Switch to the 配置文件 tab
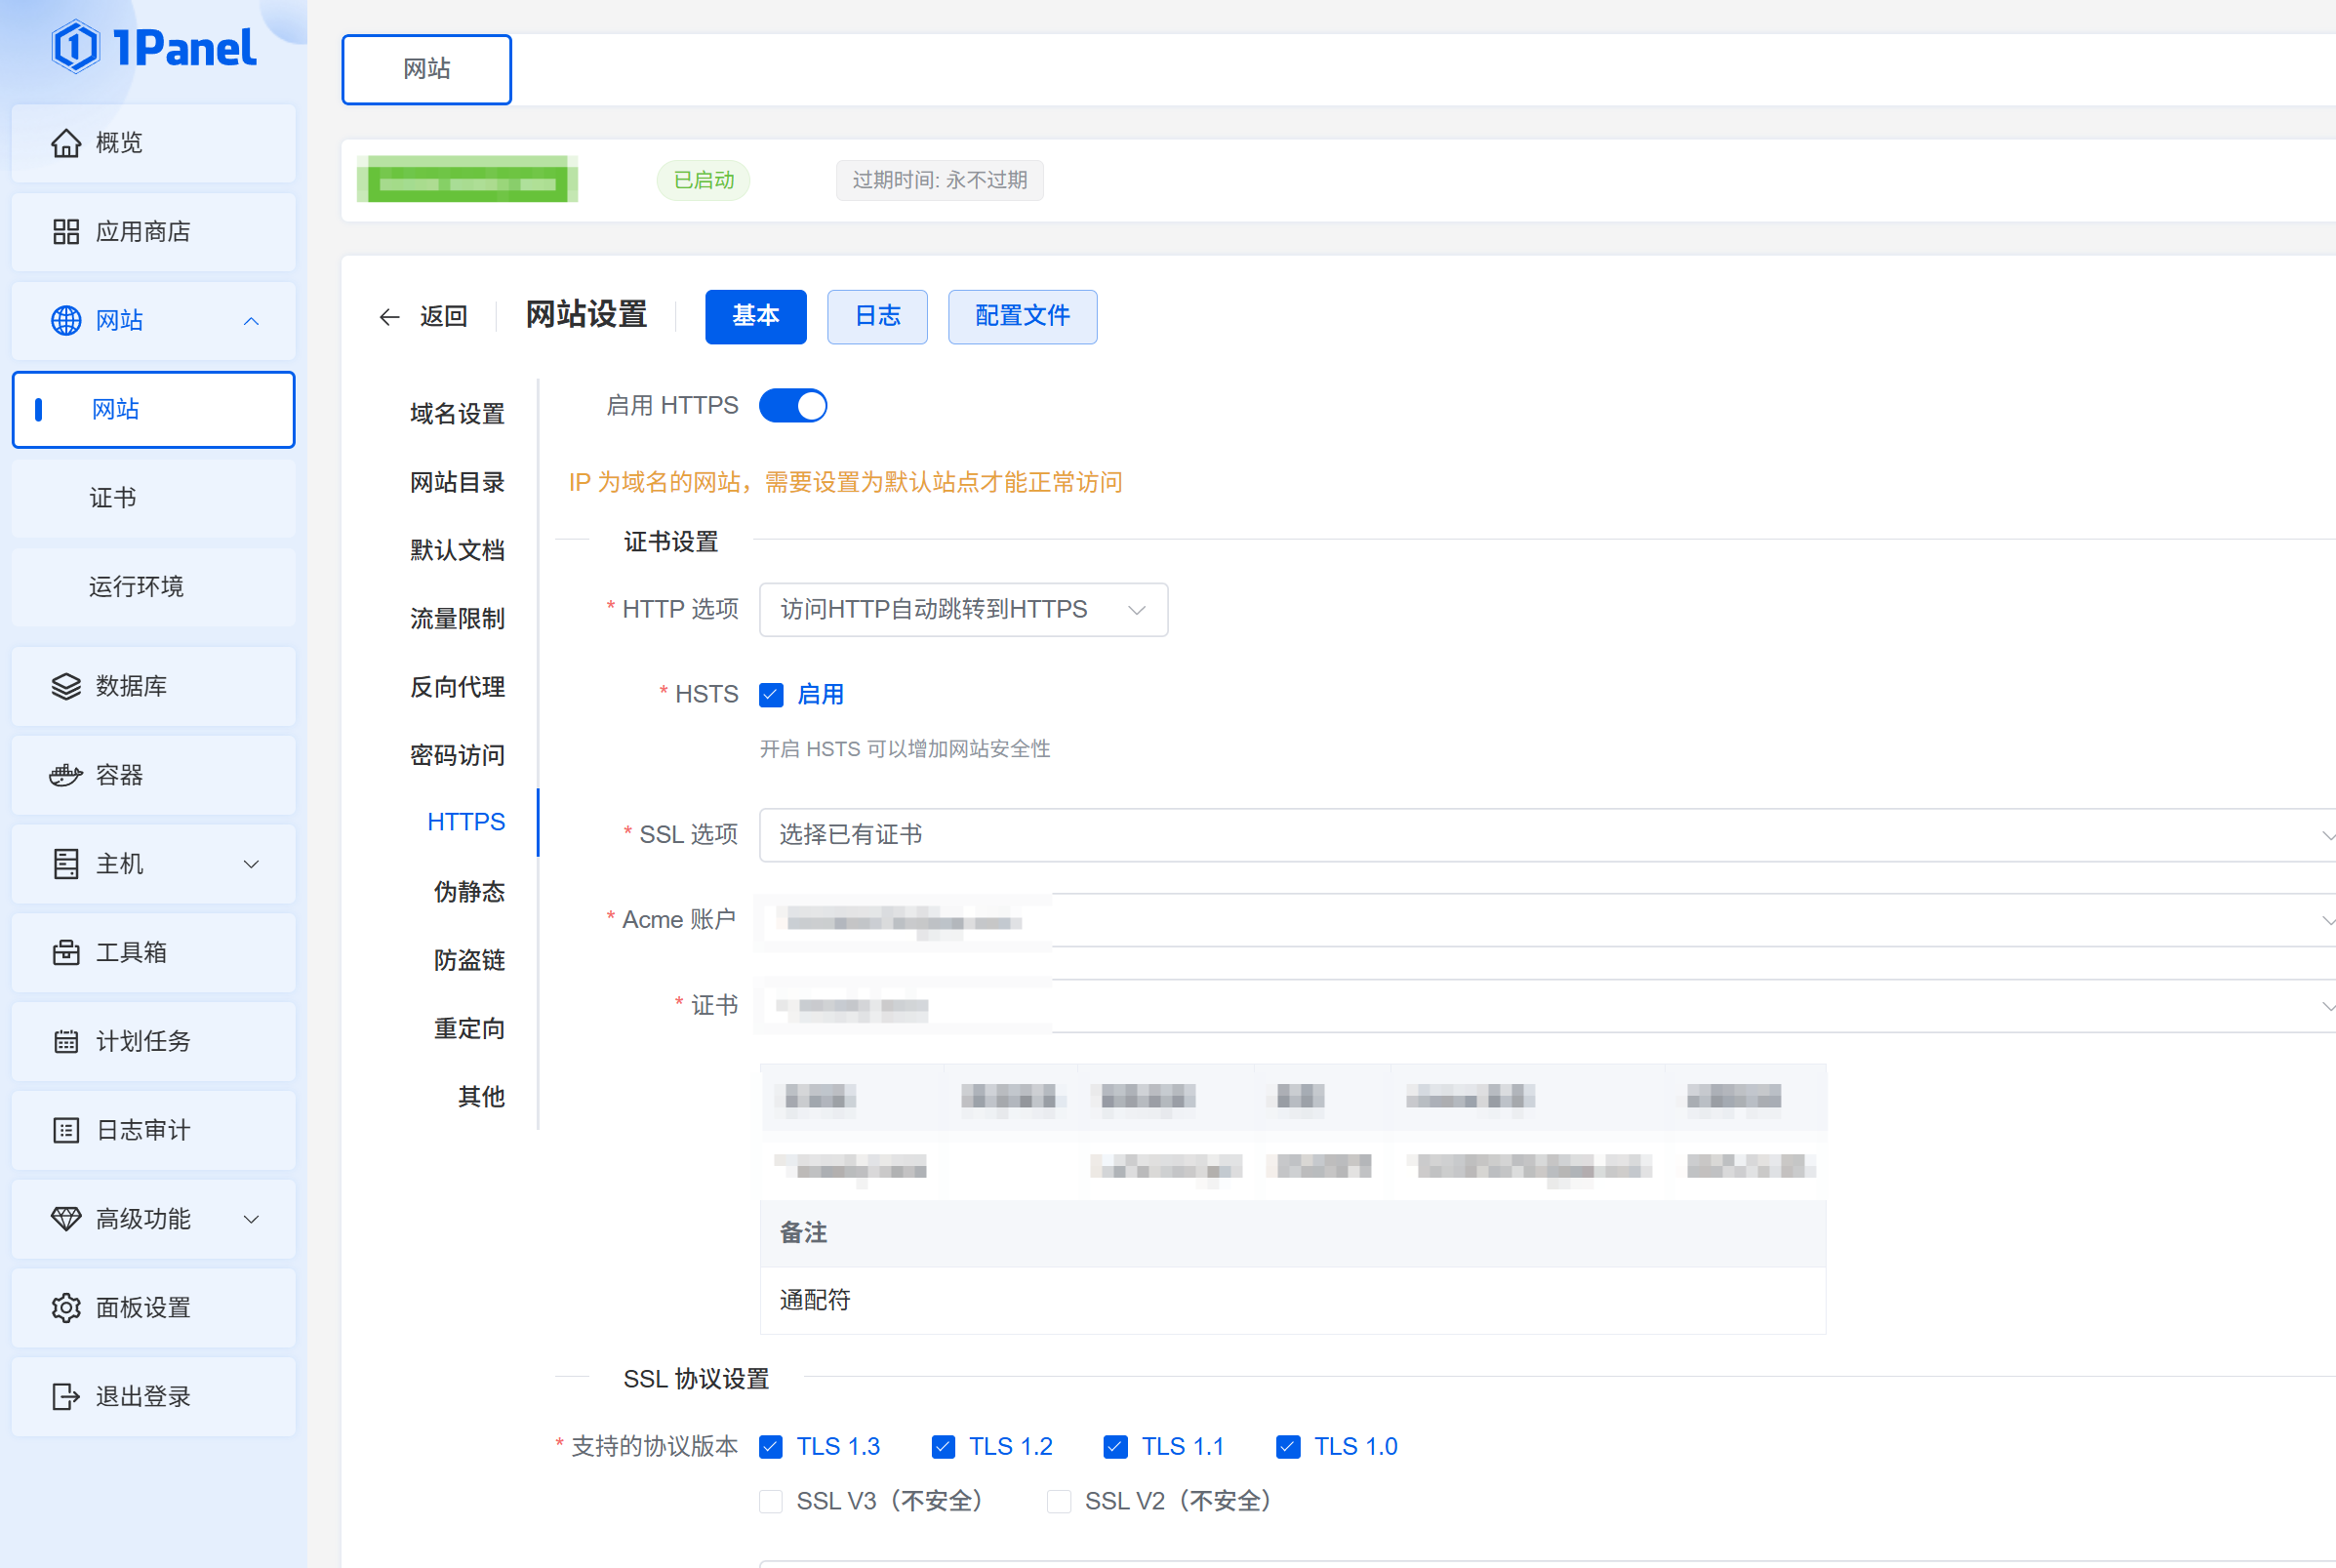 coord(1022,317)
